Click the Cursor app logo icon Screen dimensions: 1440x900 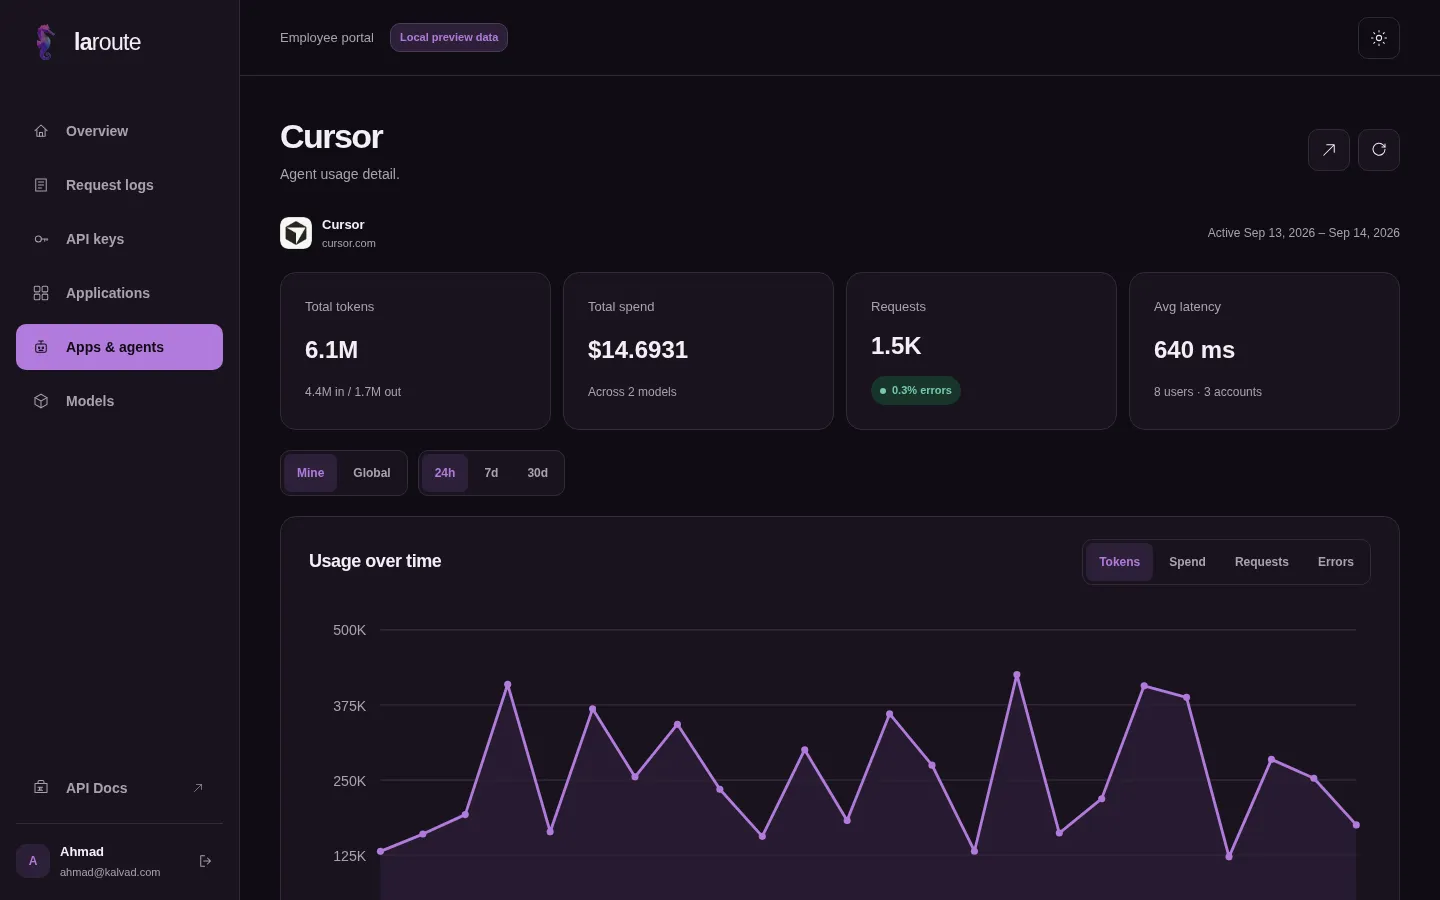(296, 233)
